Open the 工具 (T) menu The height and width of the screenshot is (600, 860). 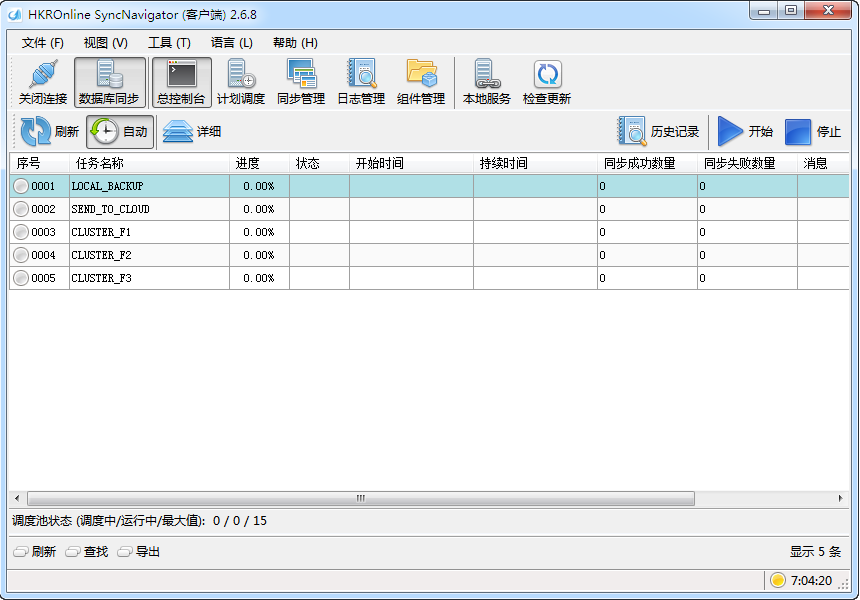click(169, 43)
